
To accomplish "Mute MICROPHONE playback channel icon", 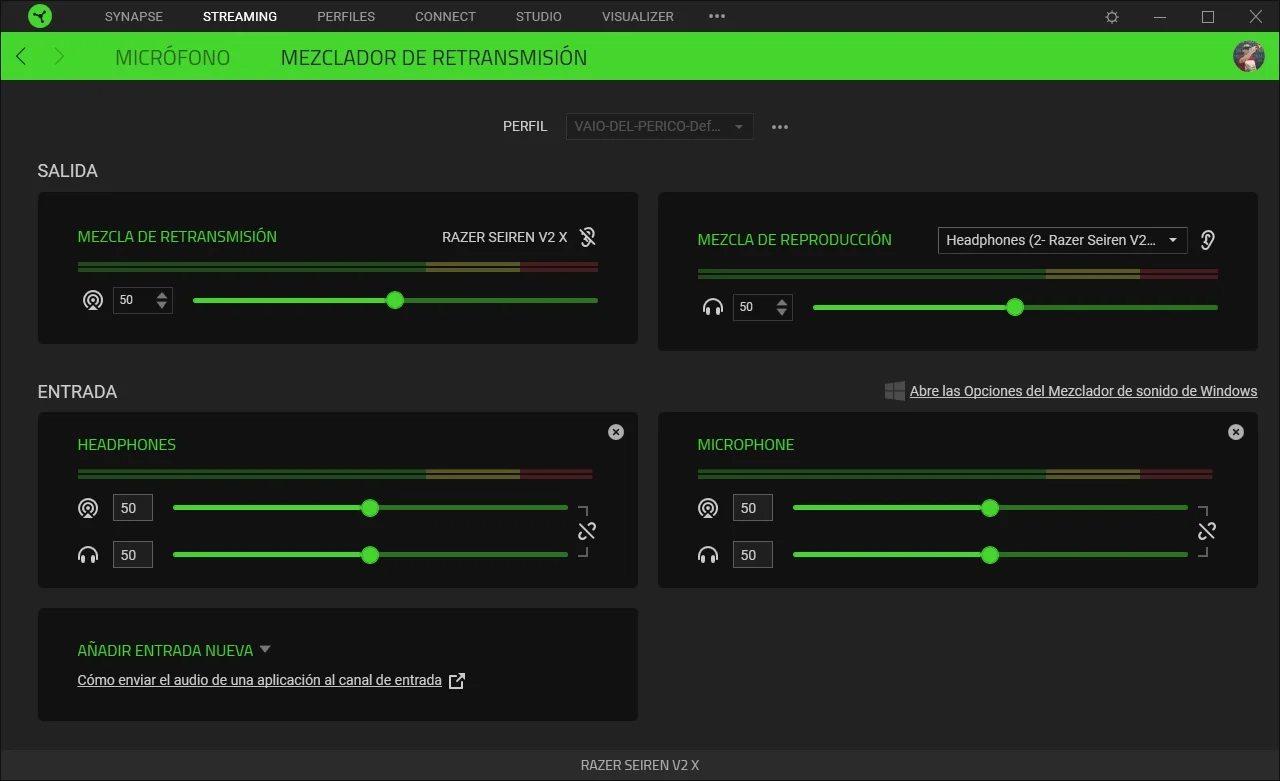I will [x=708, y=555].
